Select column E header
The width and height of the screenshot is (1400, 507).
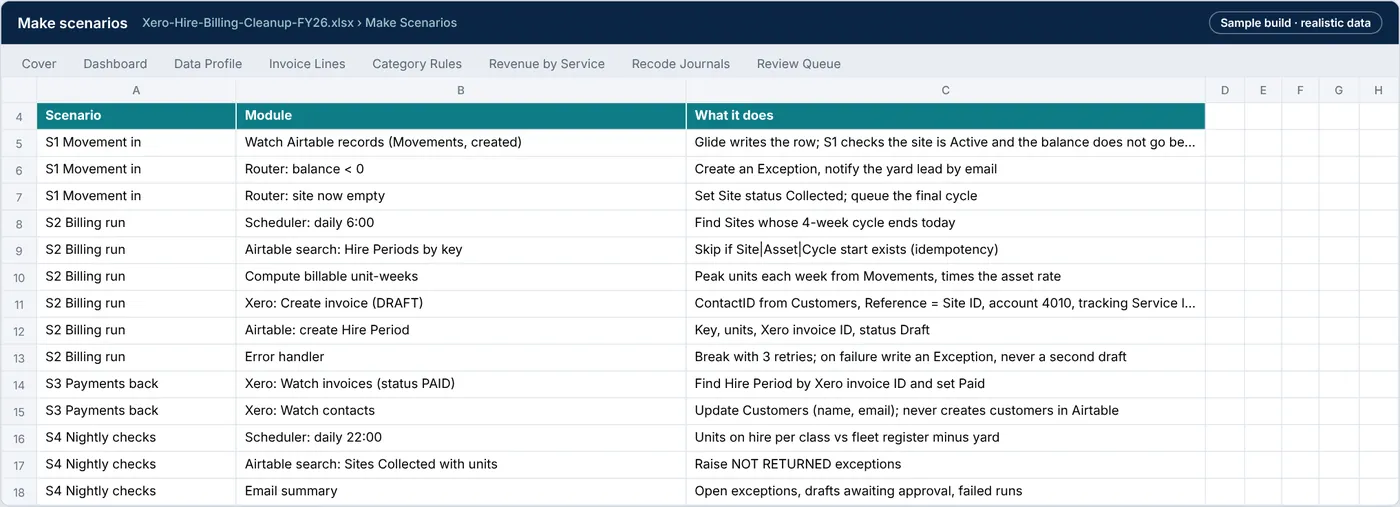click(x=1263, y=90)
